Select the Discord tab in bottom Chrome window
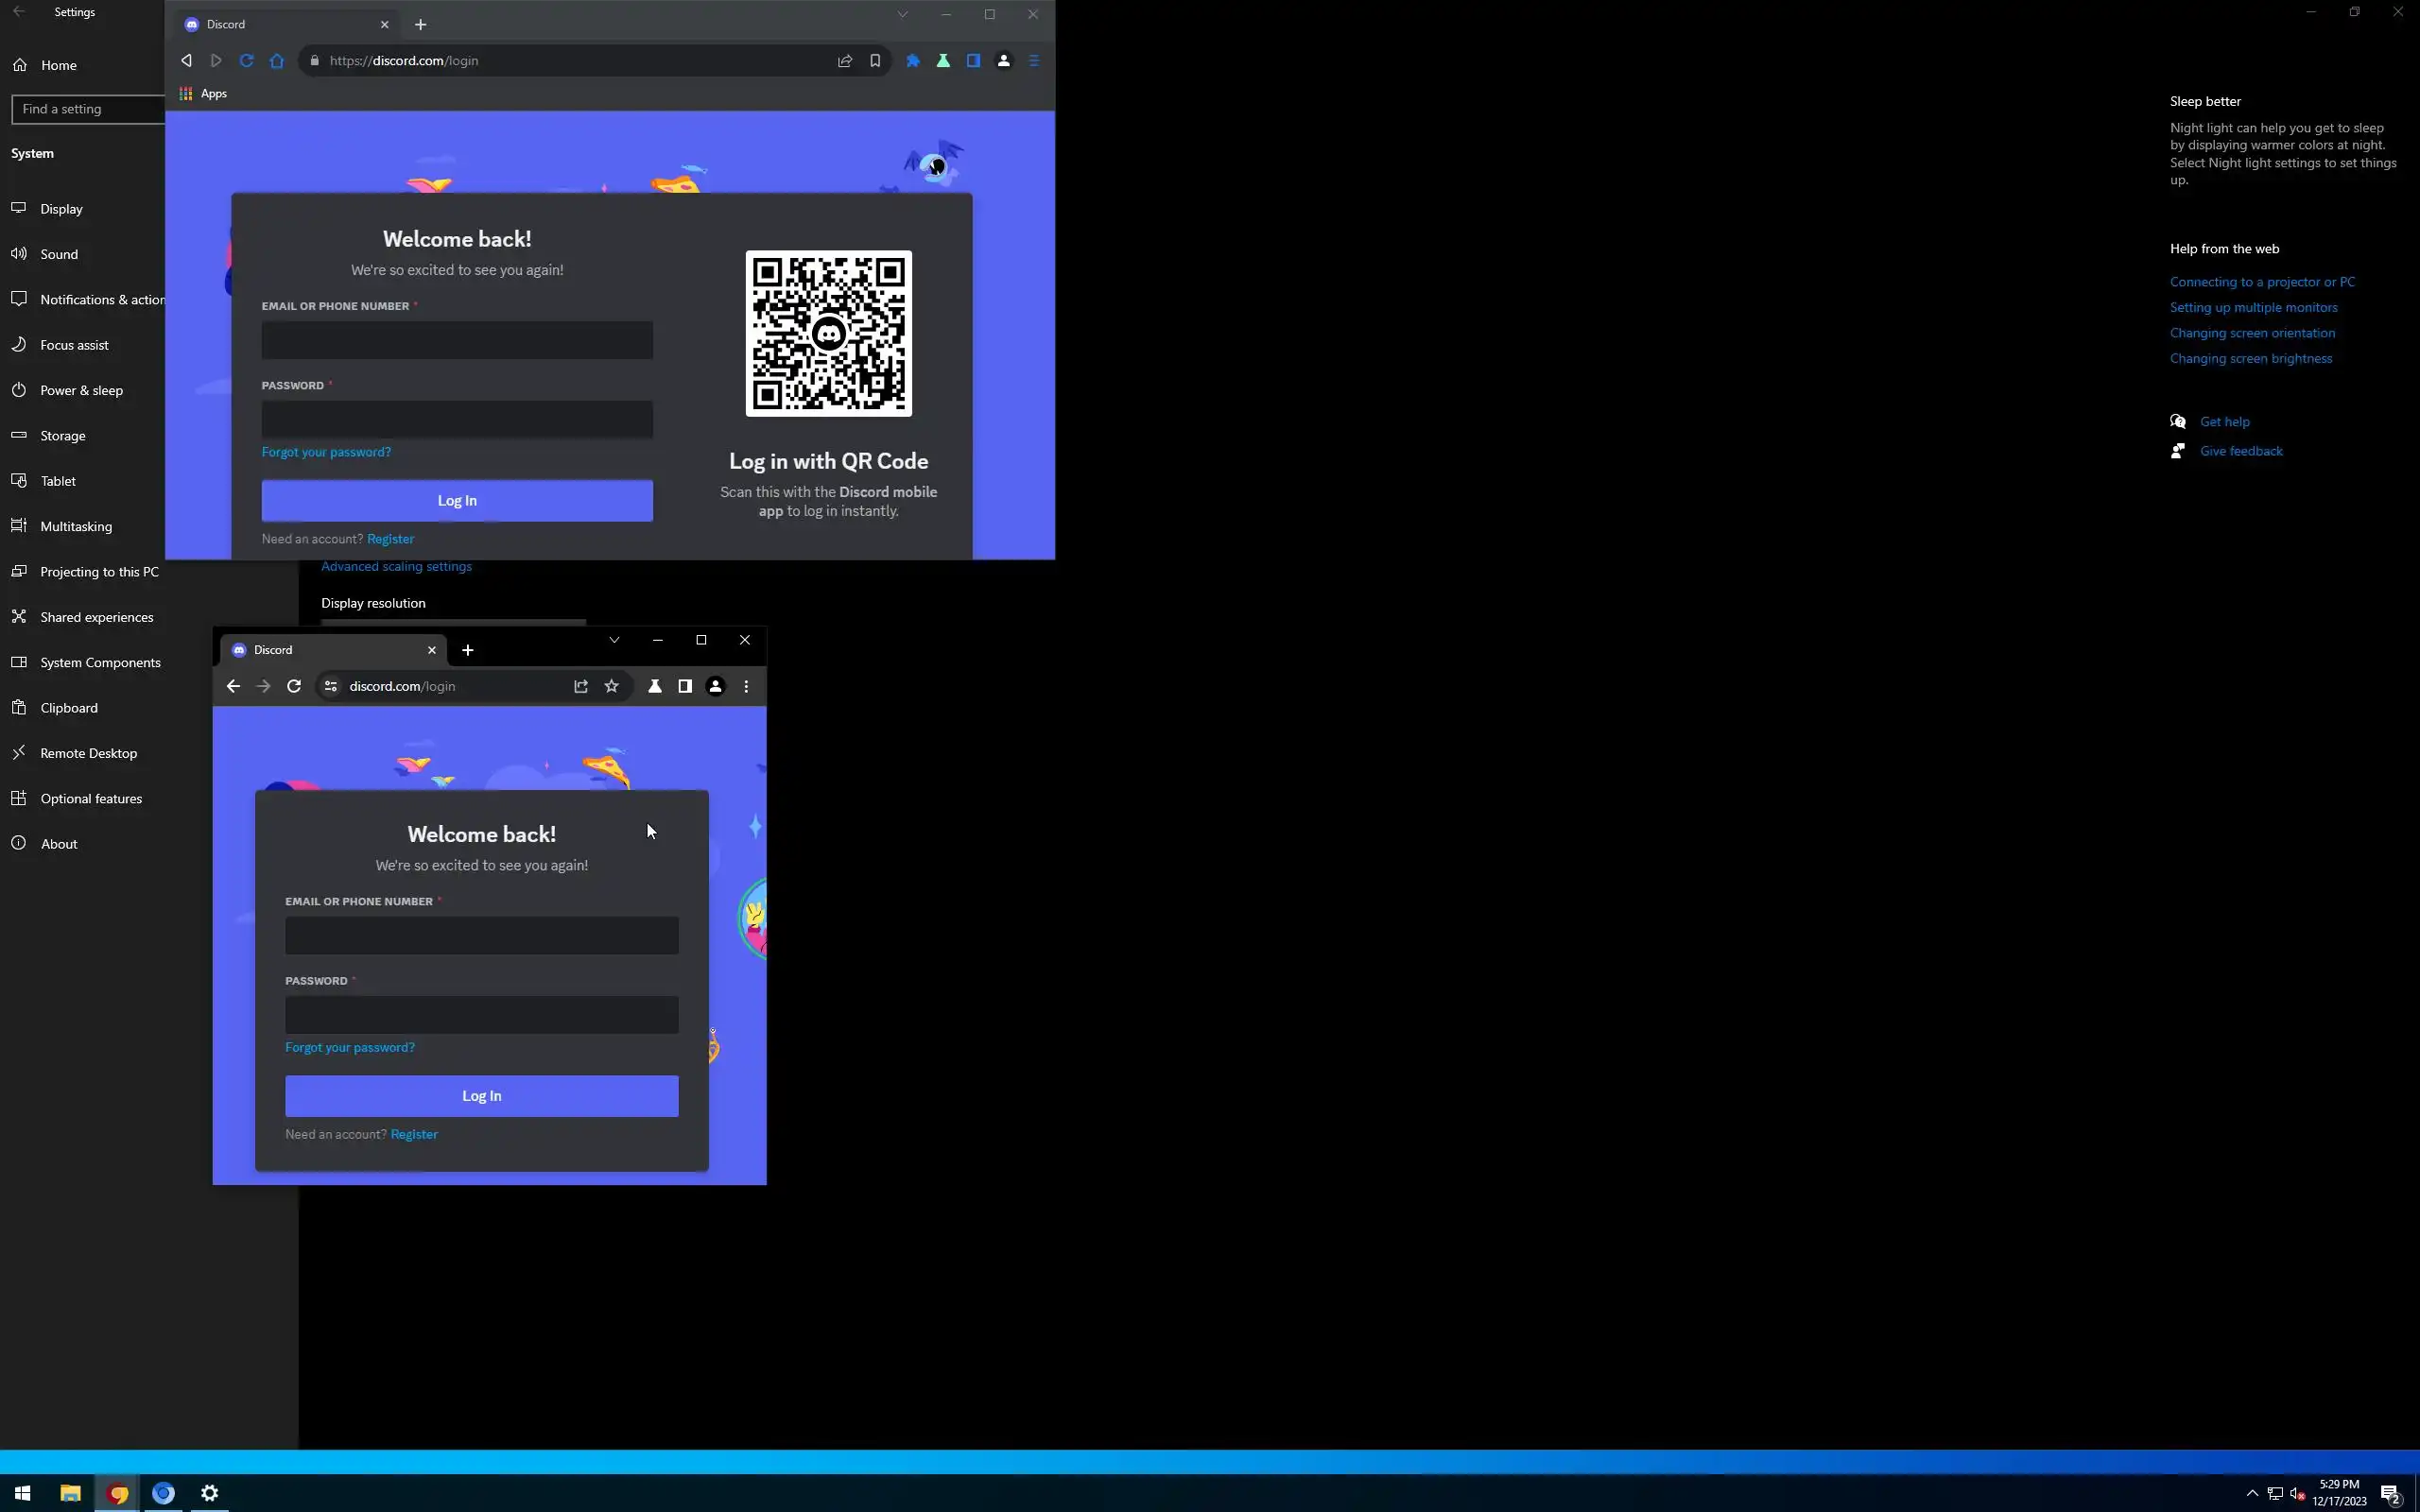This screenshot has height=1512, width=2420. tap(320, 650)
